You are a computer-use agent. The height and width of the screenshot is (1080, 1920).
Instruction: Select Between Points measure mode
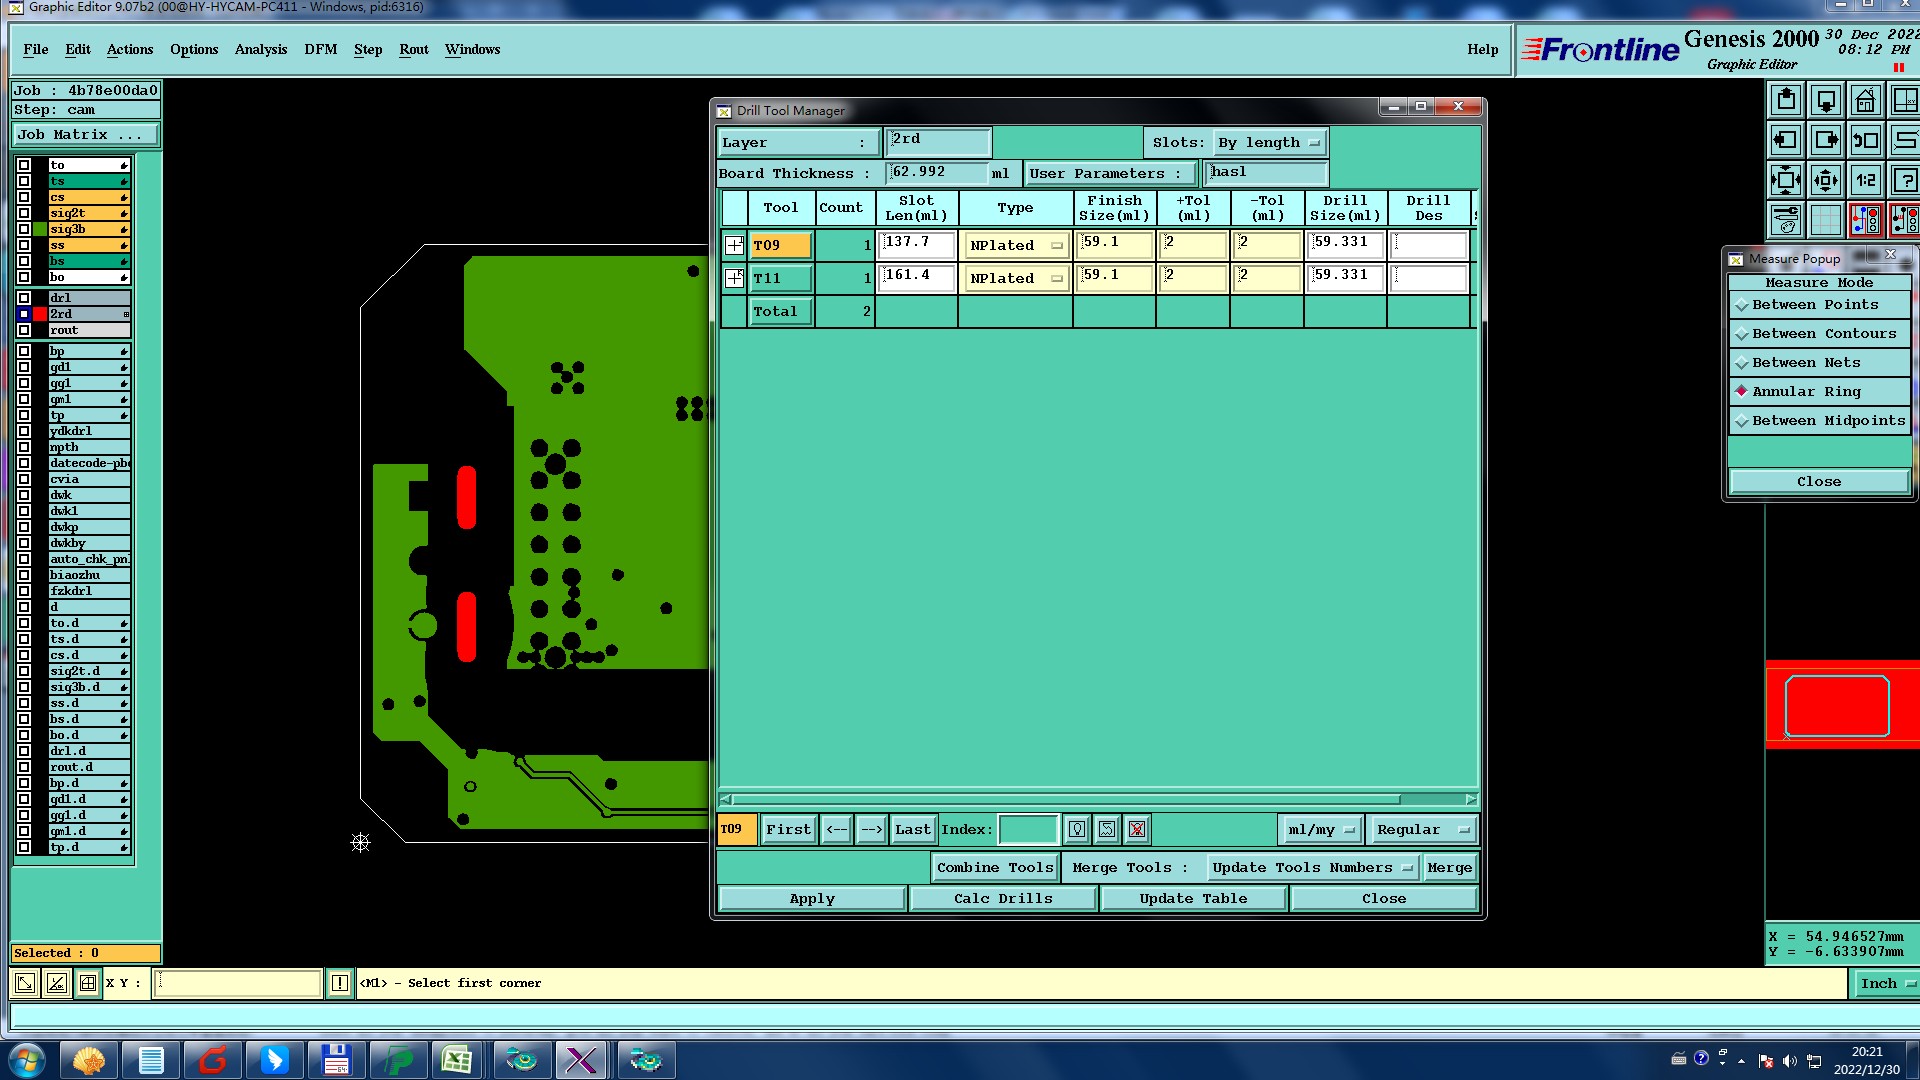1815,305
